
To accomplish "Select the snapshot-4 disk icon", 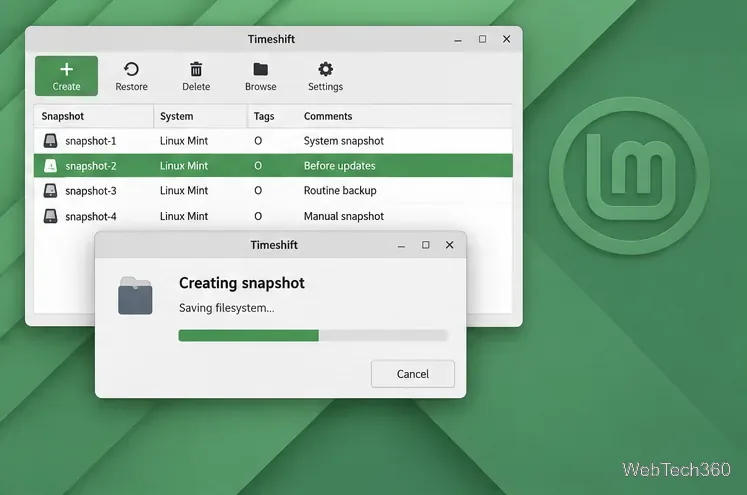I will coord(50,216).
